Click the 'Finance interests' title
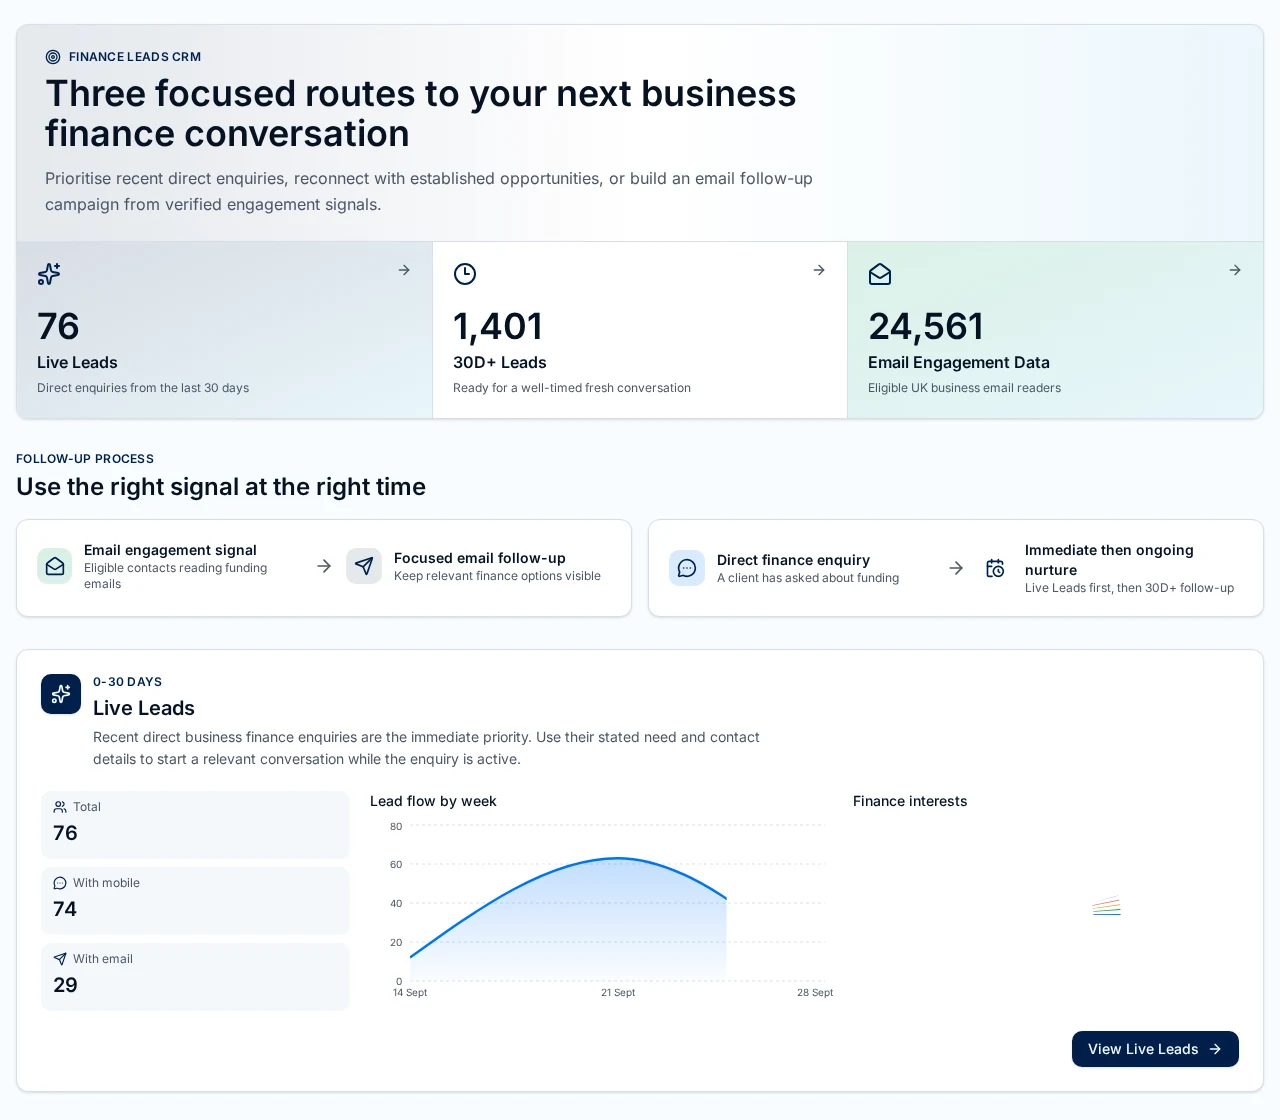The width and height of the screenshot is (1280, 1120). pos(910,801)
